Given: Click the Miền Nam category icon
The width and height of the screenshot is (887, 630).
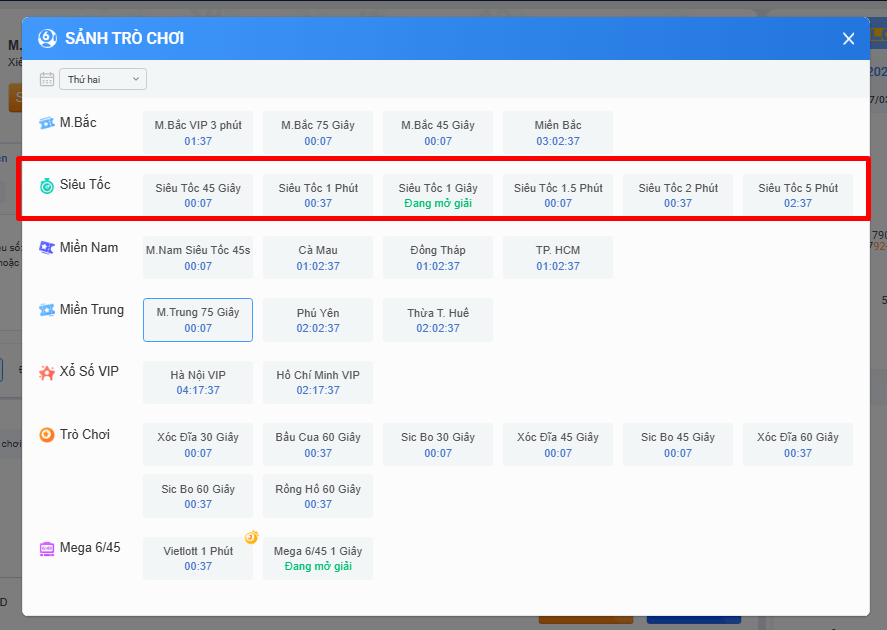Looking at the screenshot, I should 47,248.
